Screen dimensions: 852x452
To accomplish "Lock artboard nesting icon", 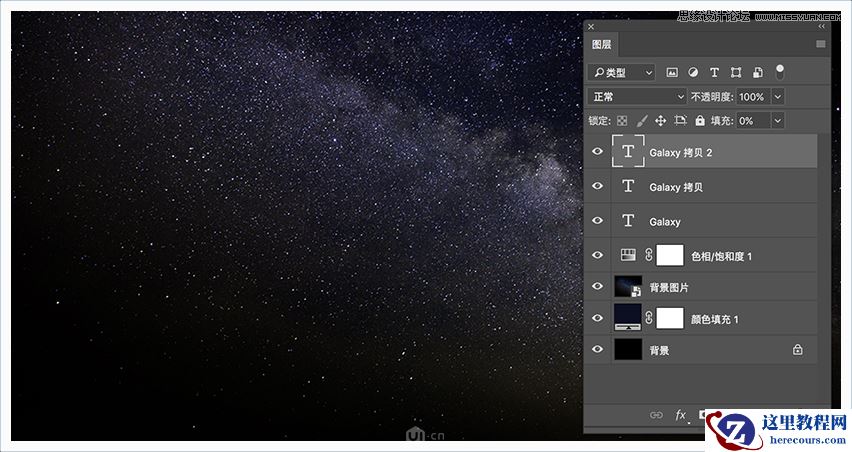I will pyautogui.click(x=680, y=121).
